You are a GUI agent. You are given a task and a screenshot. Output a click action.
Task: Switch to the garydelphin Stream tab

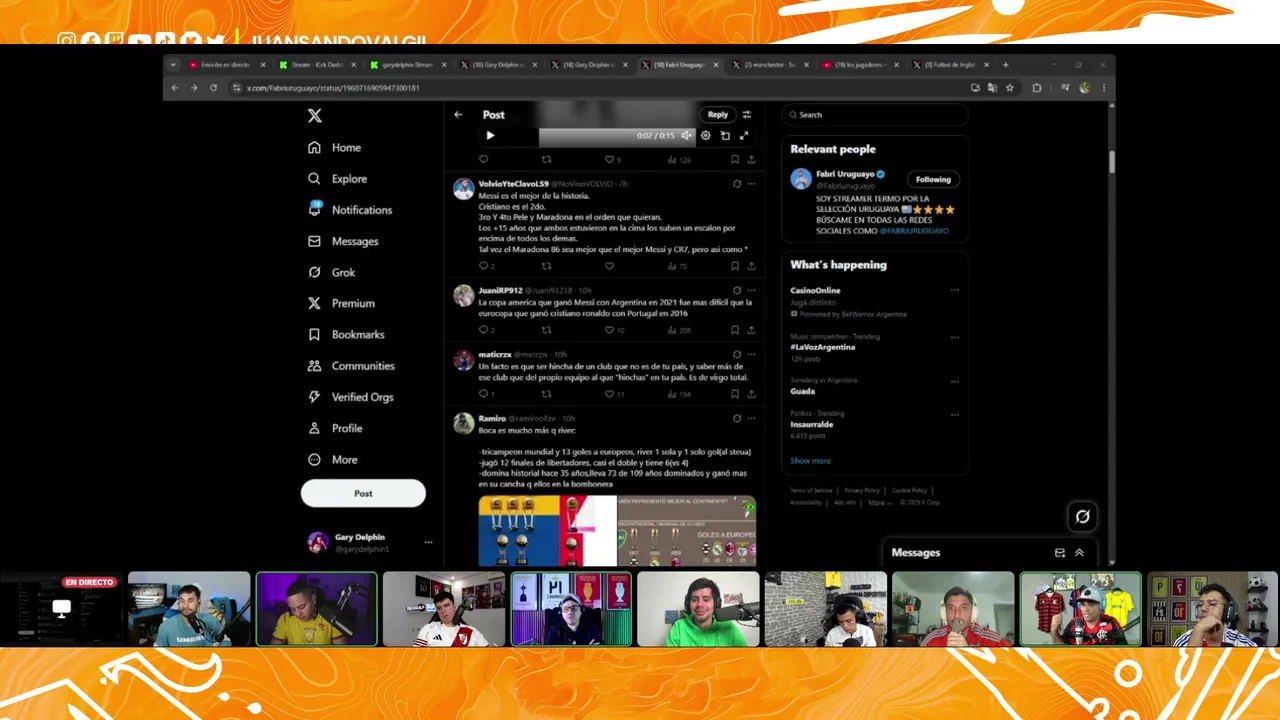407,65
